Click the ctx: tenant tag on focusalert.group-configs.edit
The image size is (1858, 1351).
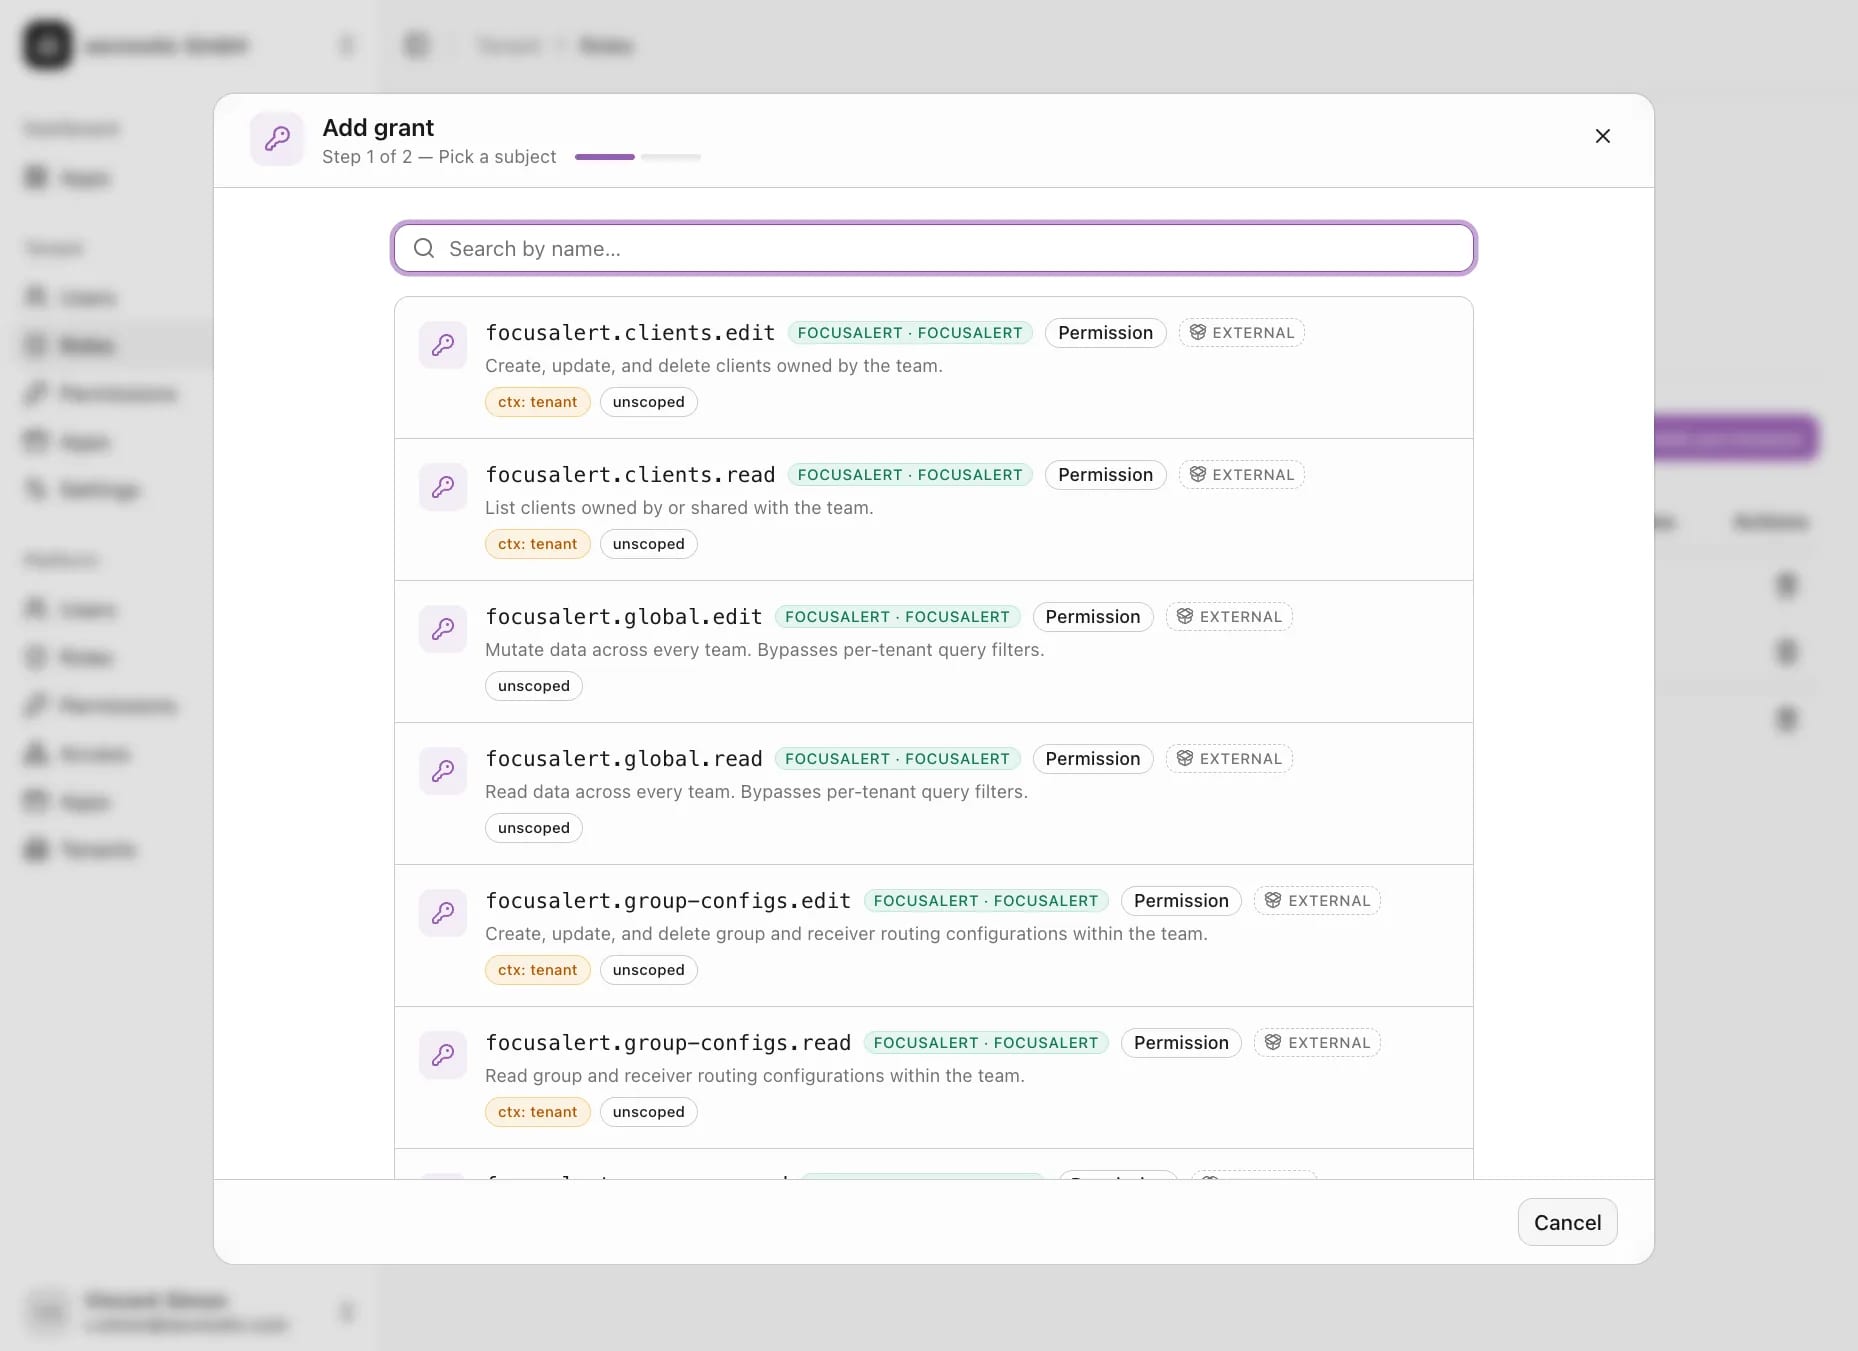click(538, 970)
